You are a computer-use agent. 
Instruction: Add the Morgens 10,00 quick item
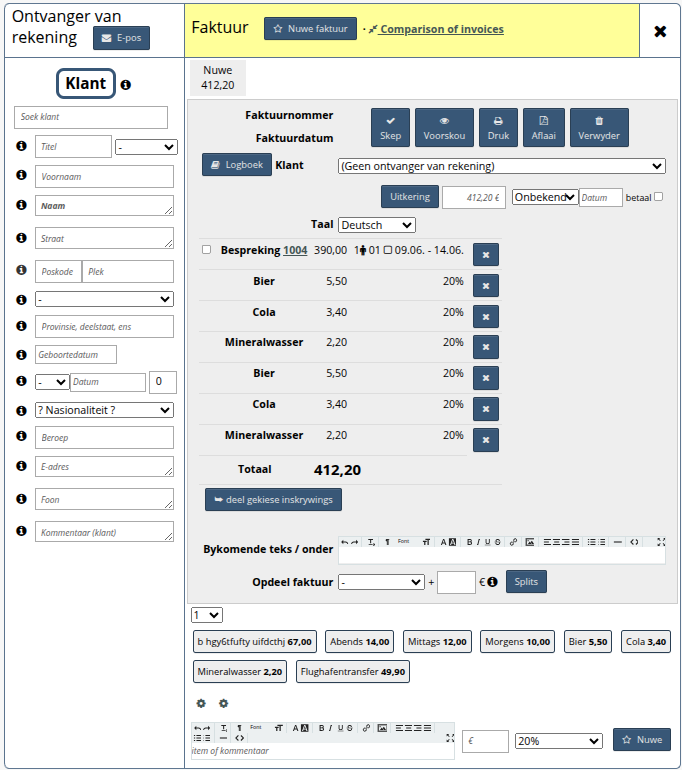(518, 641)
